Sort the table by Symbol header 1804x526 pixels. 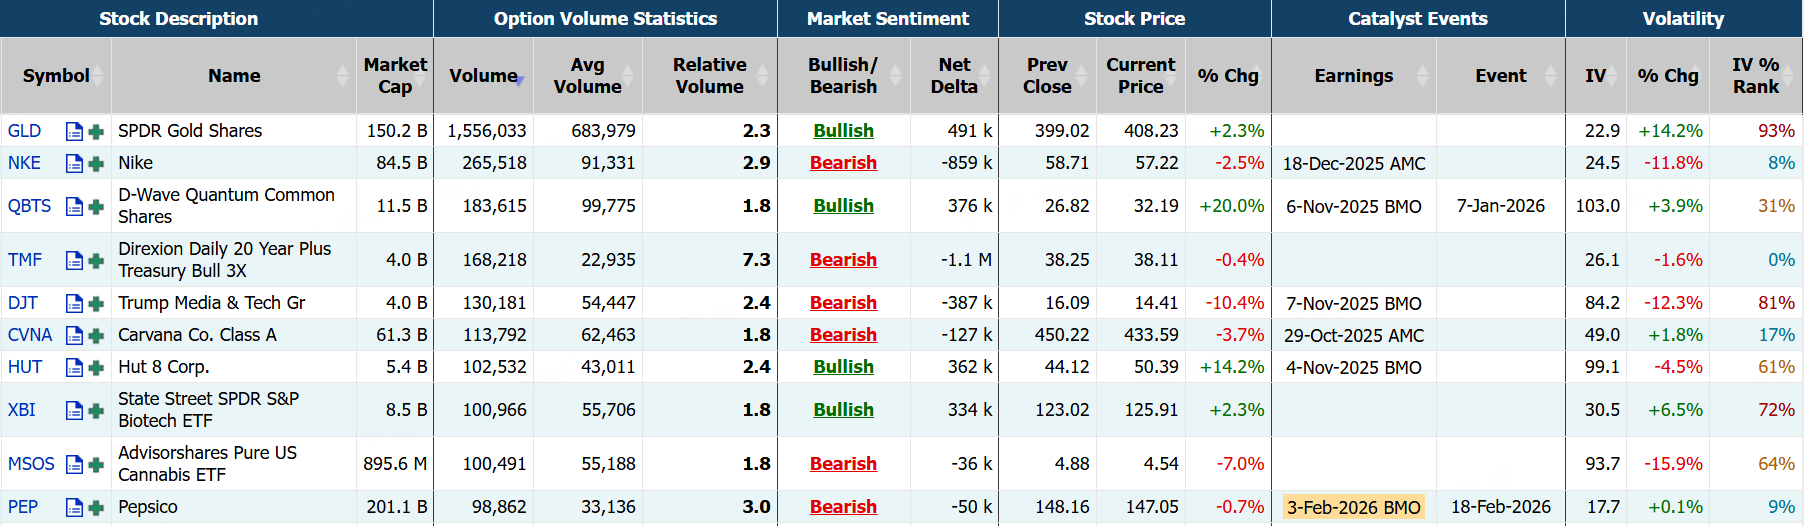56,76
